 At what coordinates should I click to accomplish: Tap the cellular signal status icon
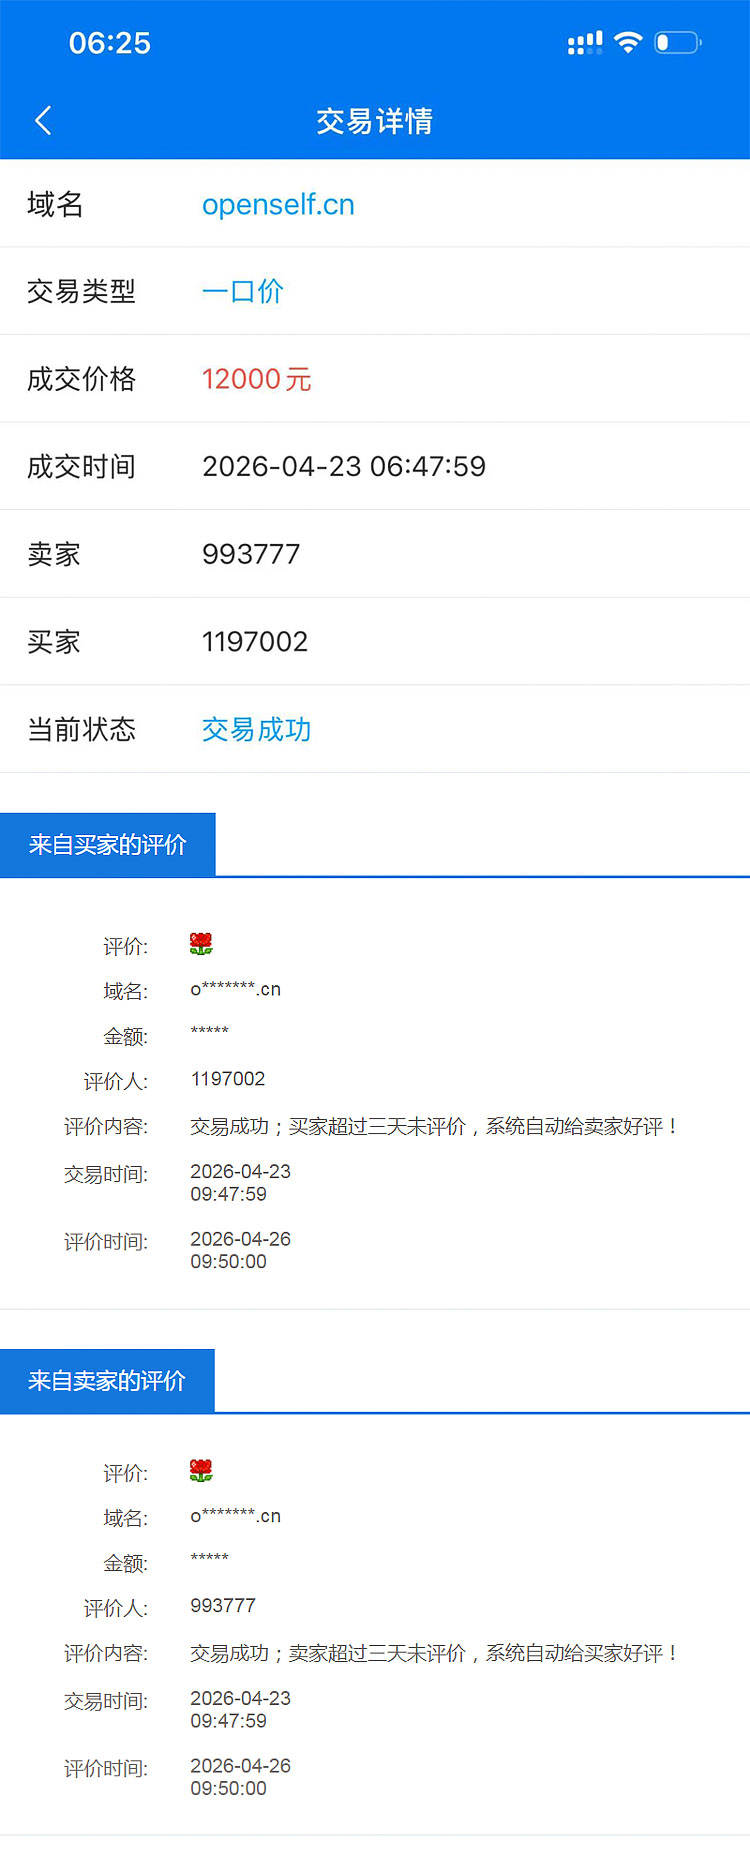point(585,43)
